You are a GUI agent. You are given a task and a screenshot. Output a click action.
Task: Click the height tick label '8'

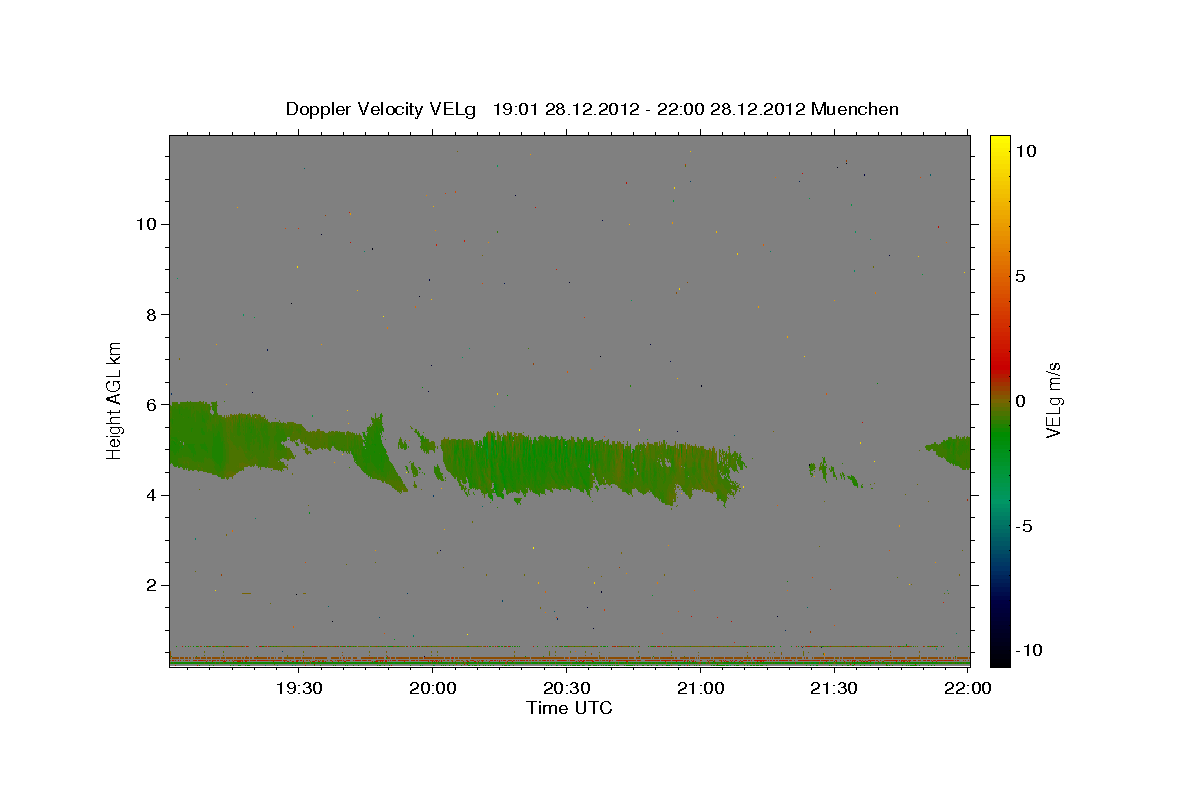click(x=151, y=314)
